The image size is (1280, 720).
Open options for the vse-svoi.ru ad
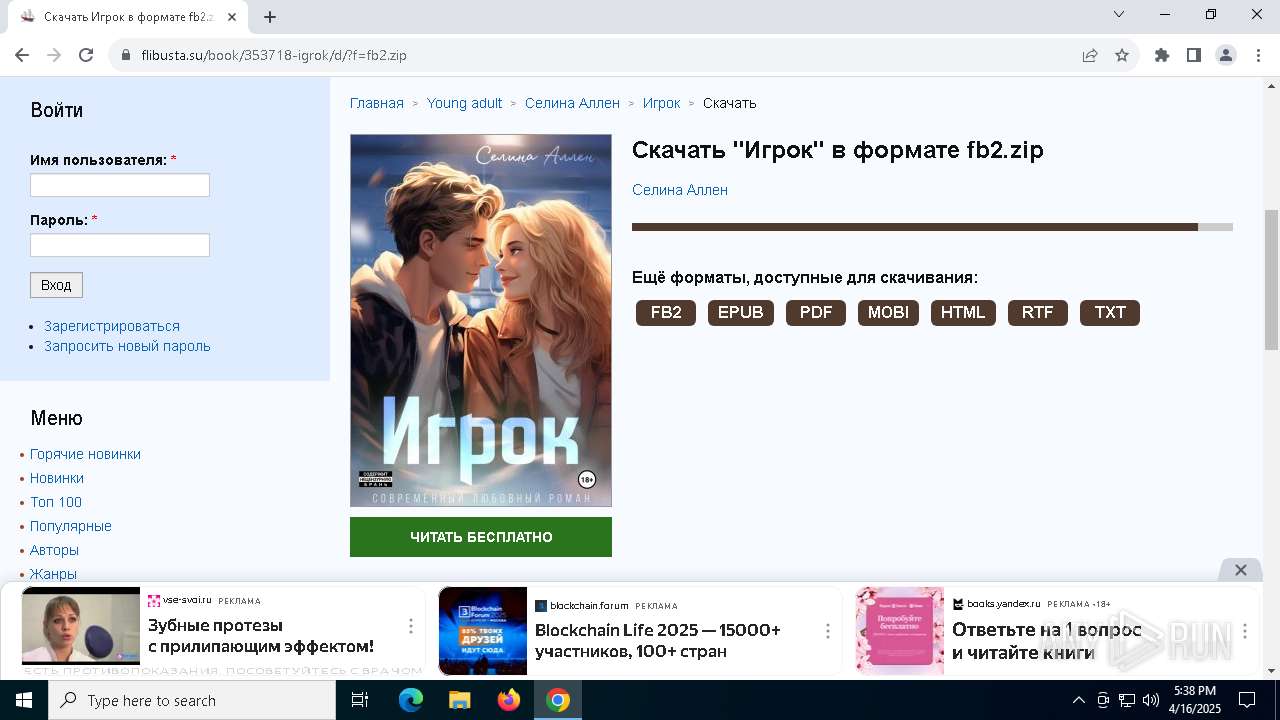click(410, 626)
